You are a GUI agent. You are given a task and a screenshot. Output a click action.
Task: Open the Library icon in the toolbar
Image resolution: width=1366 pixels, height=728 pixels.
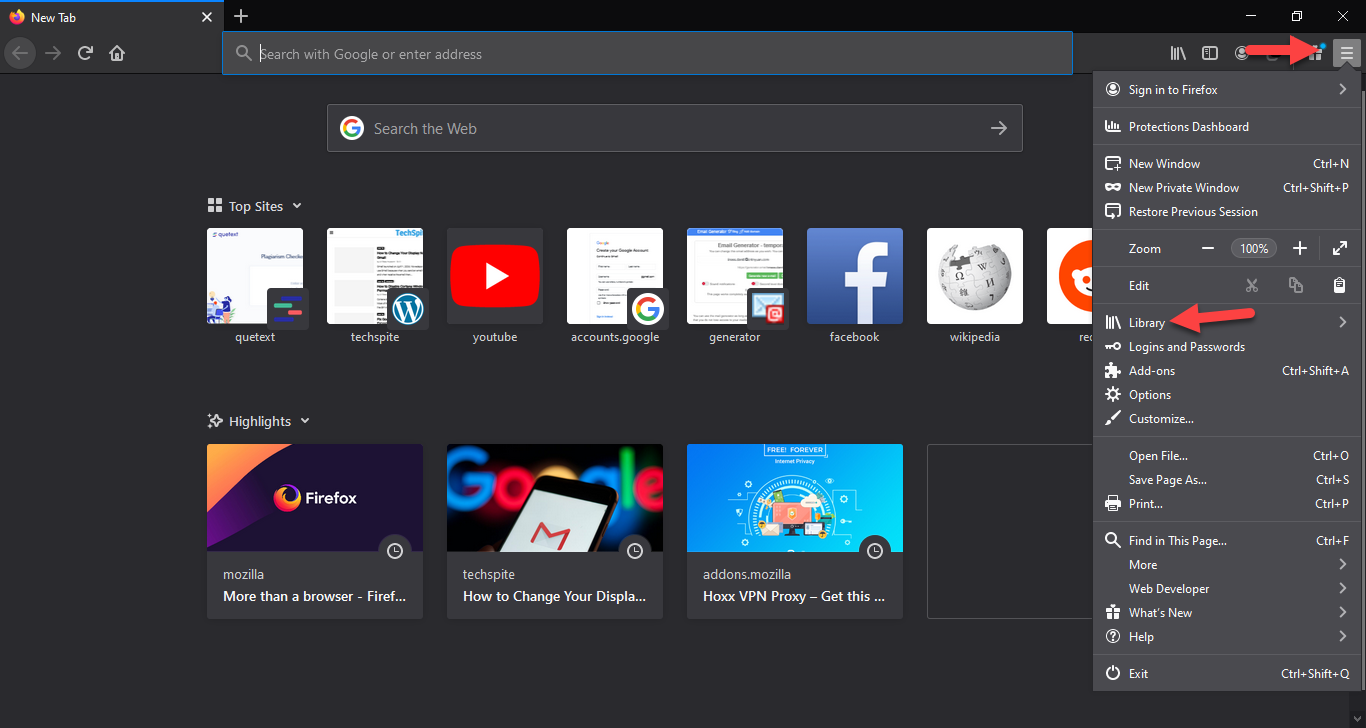(x=1178, y=53)
